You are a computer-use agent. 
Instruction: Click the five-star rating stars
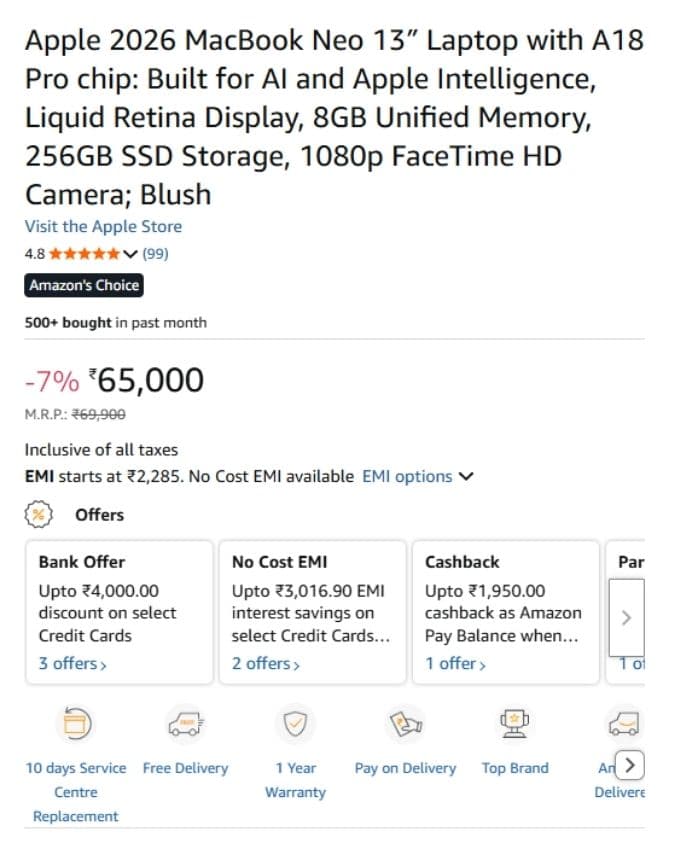pos(84,254)
